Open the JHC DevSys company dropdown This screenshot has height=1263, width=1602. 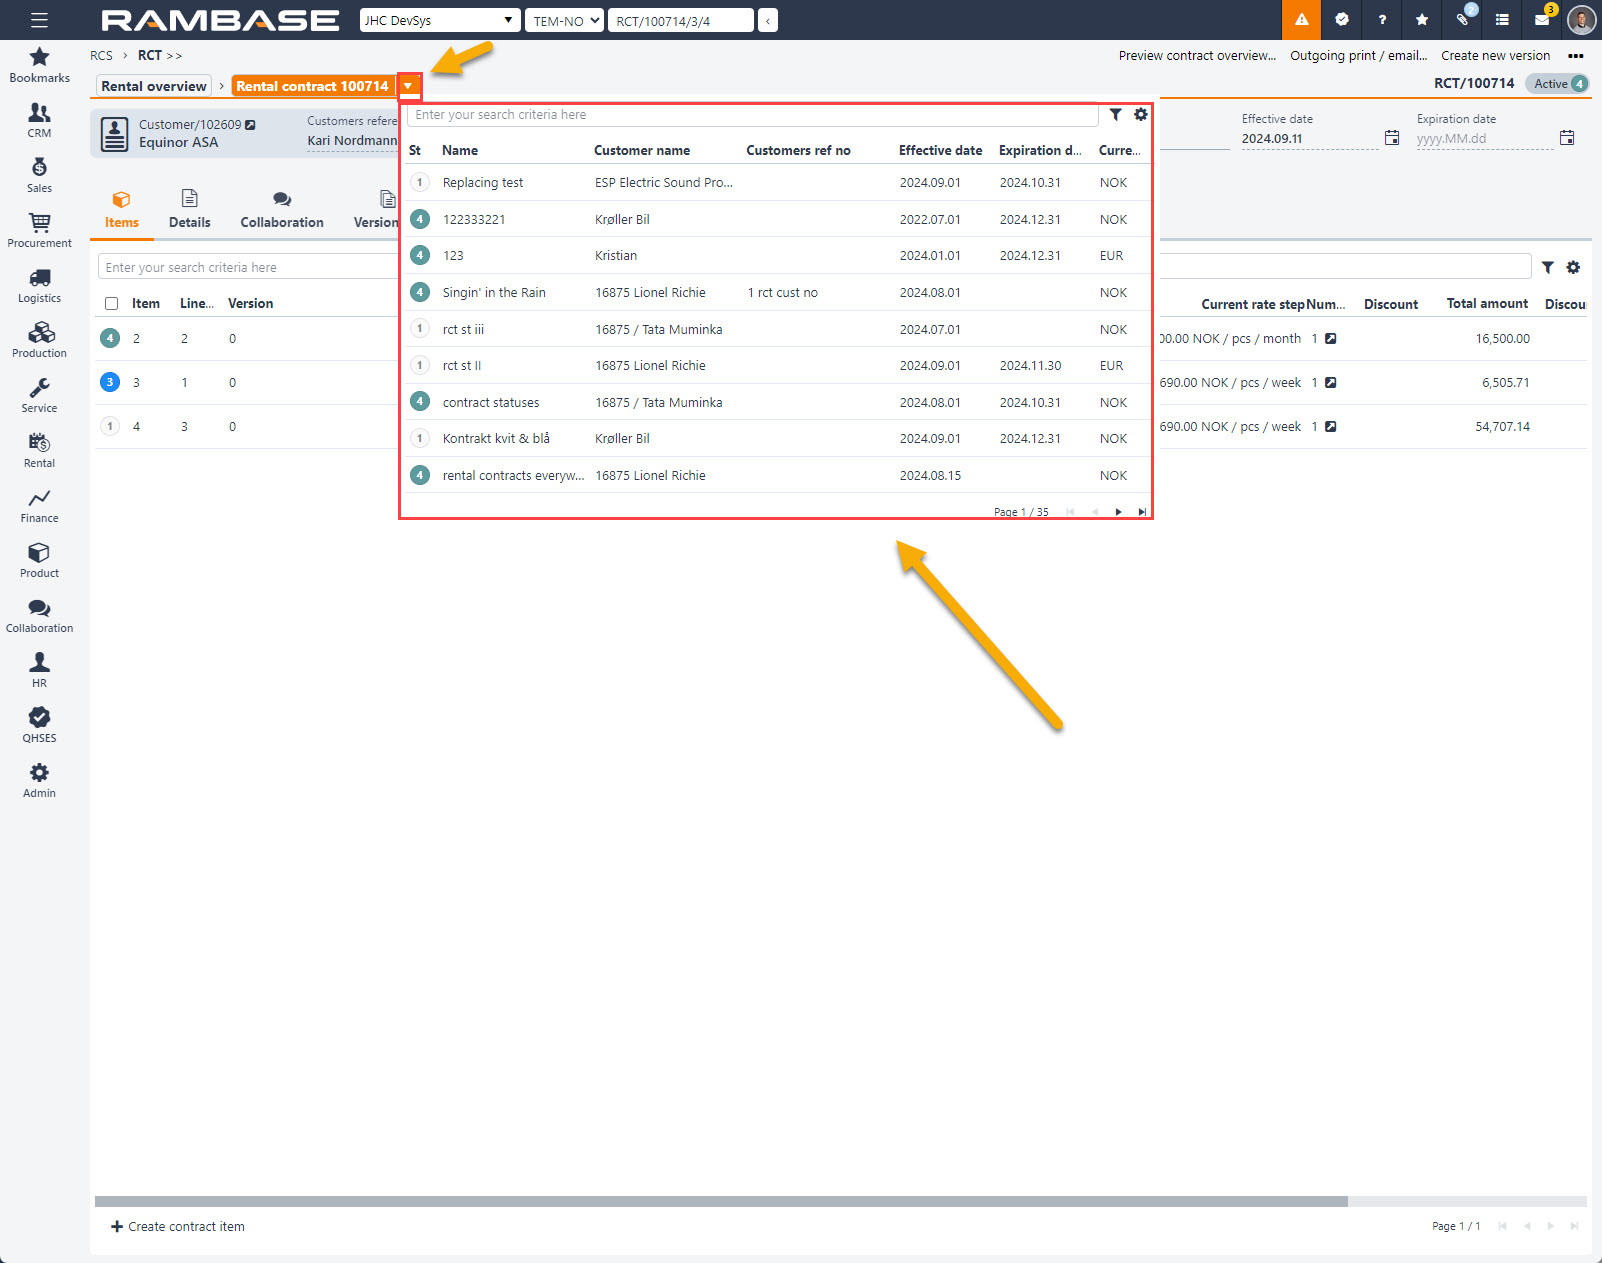coord(440,20)
